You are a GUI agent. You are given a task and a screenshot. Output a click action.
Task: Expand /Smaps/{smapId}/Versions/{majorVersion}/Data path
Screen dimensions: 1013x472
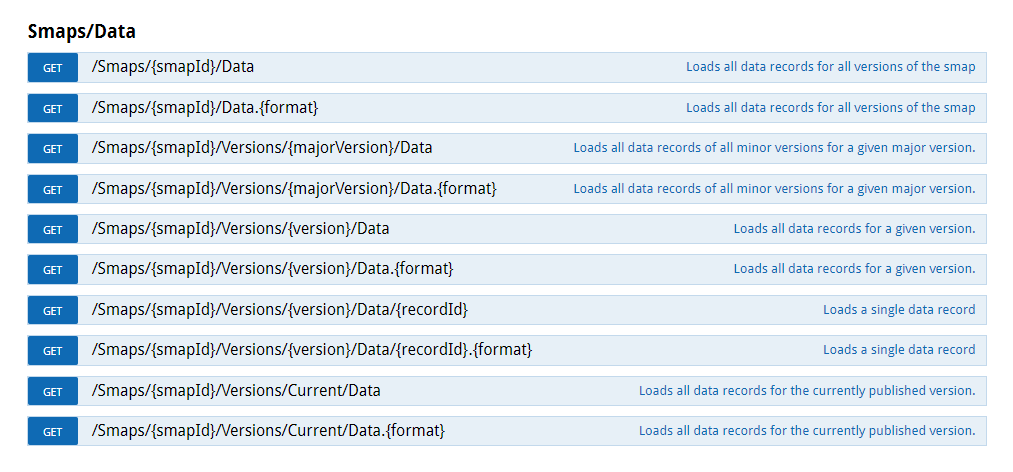[262, 148]
